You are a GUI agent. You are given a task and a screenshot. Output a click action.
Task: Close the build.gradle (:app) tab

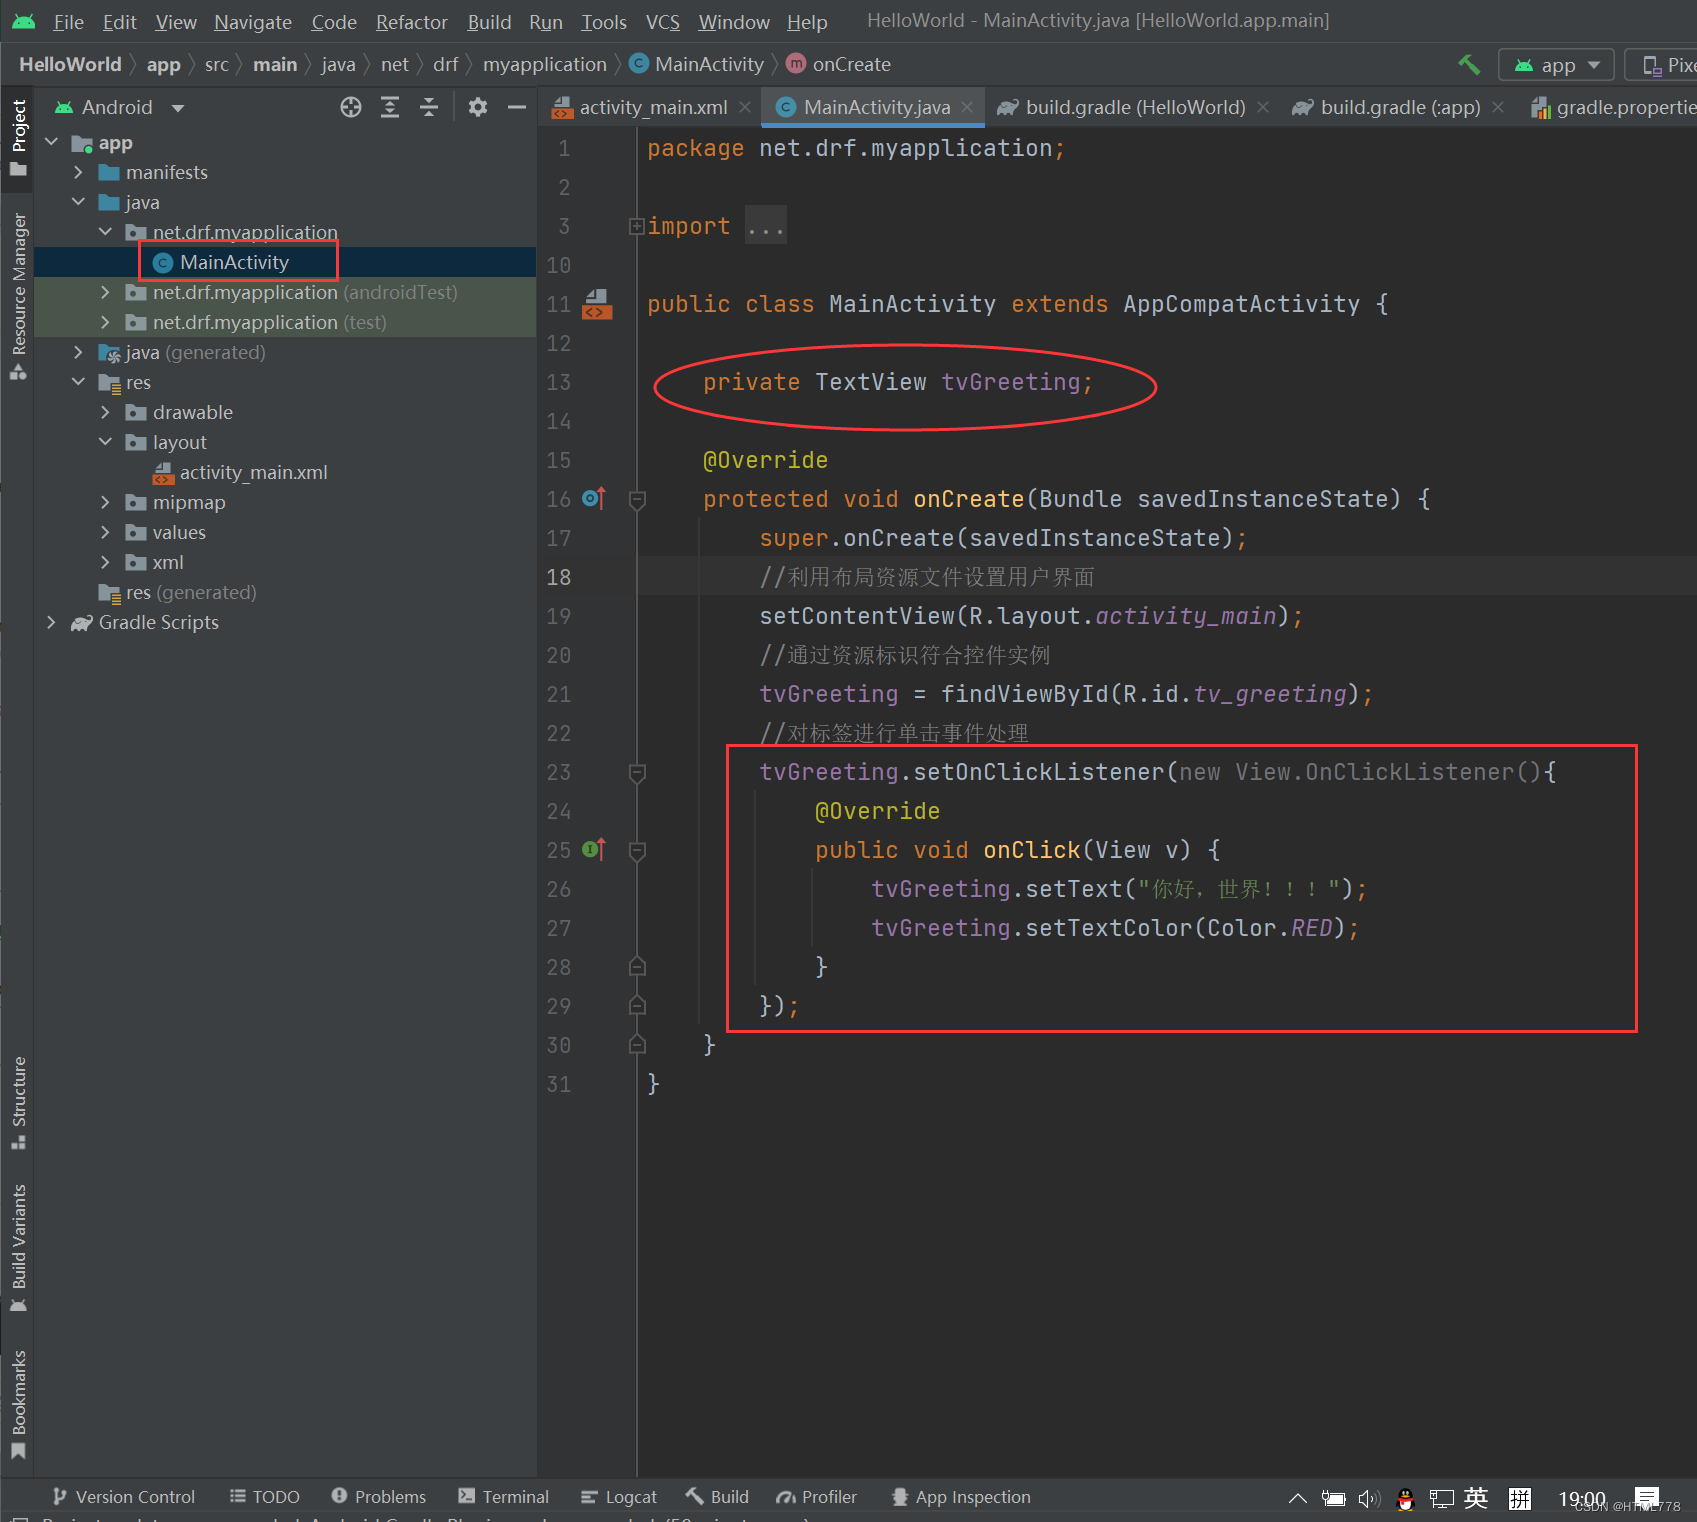(x=1498, y=107)
